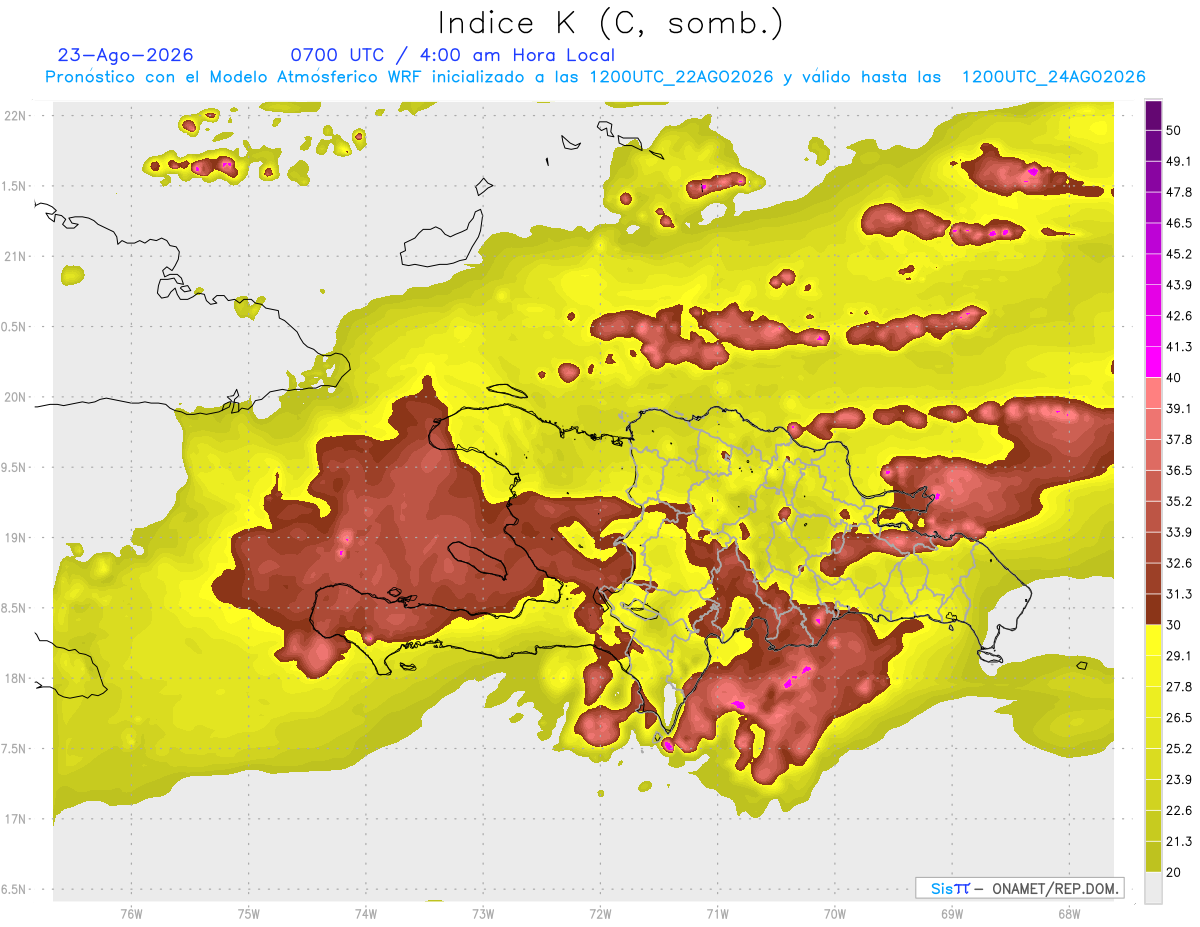Screen dimensions: 1200x927
Task: Click colorbar value "37.8"
Action: (1179, 440)
